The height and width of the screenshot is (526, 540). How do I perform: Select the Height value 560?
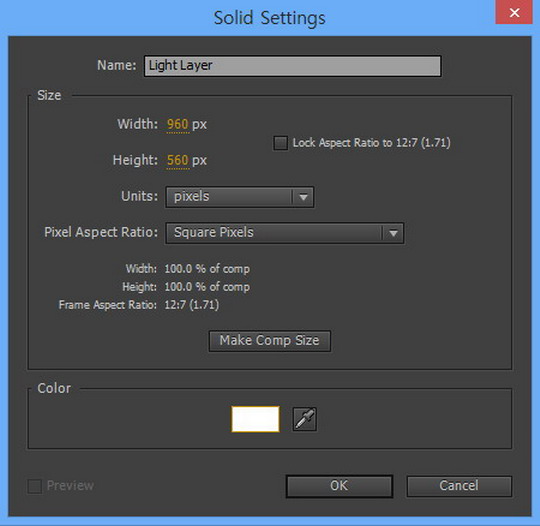(x=177, y=160)
